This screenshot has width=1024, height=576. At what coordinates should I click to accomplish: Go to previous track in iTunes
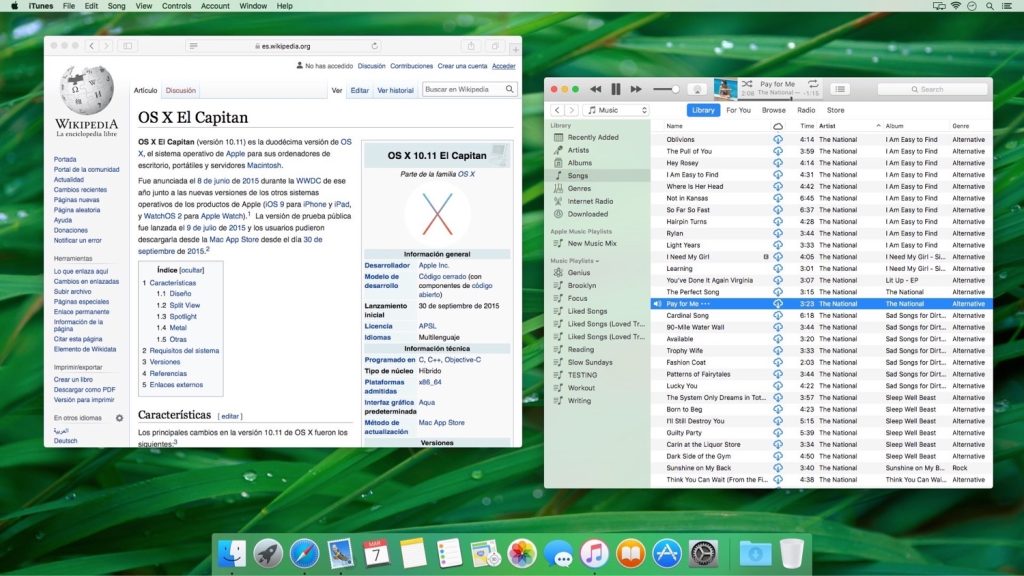tap(596, 89)
